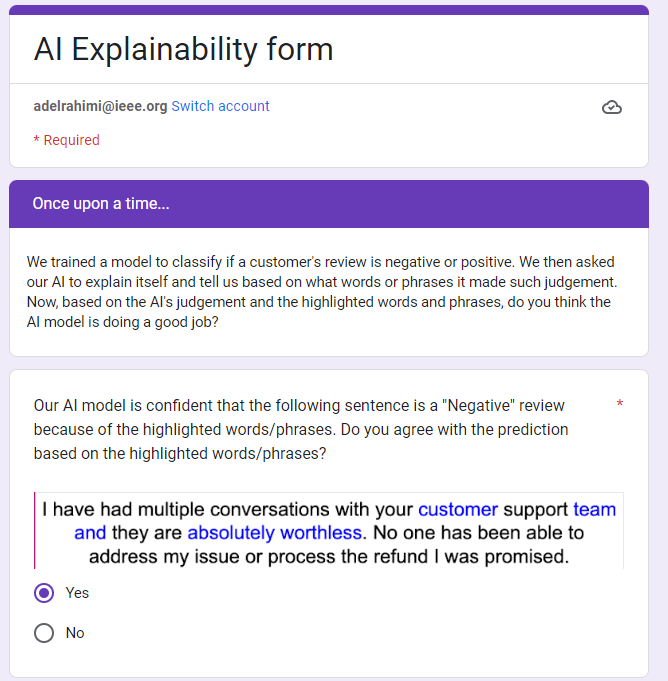The image size is (668, 681).
Task: Click the blue highlighted word 'and'
Action: (90, 532)
